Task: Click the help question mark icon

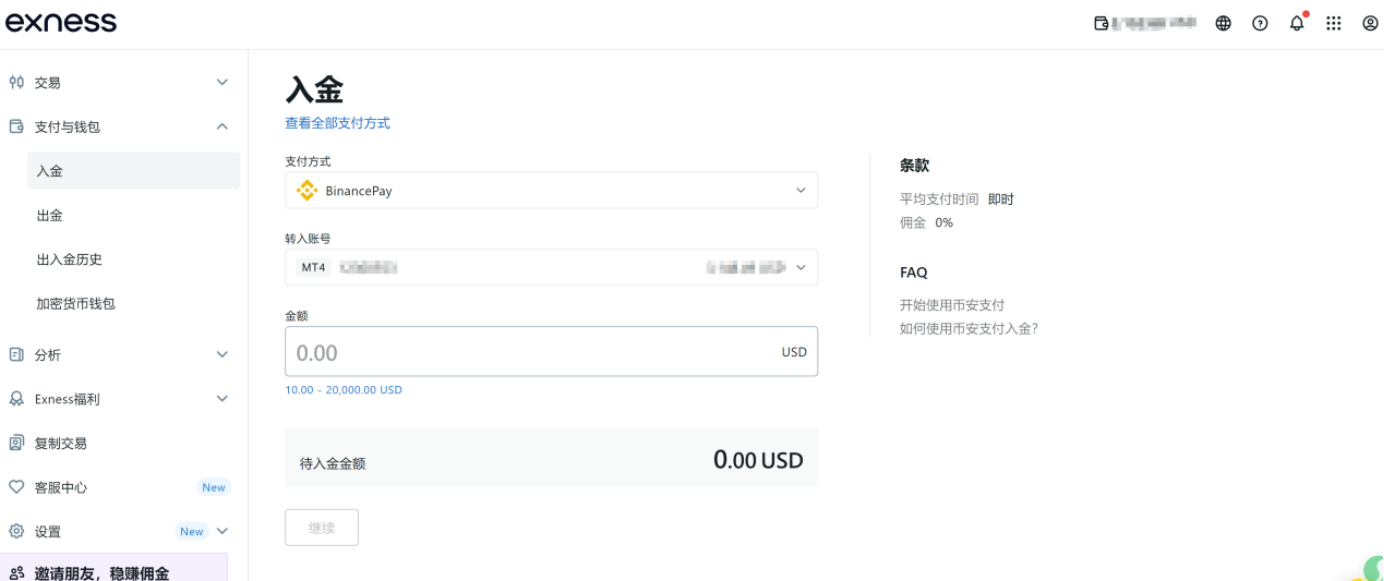Action: (x=1260, y=23)
